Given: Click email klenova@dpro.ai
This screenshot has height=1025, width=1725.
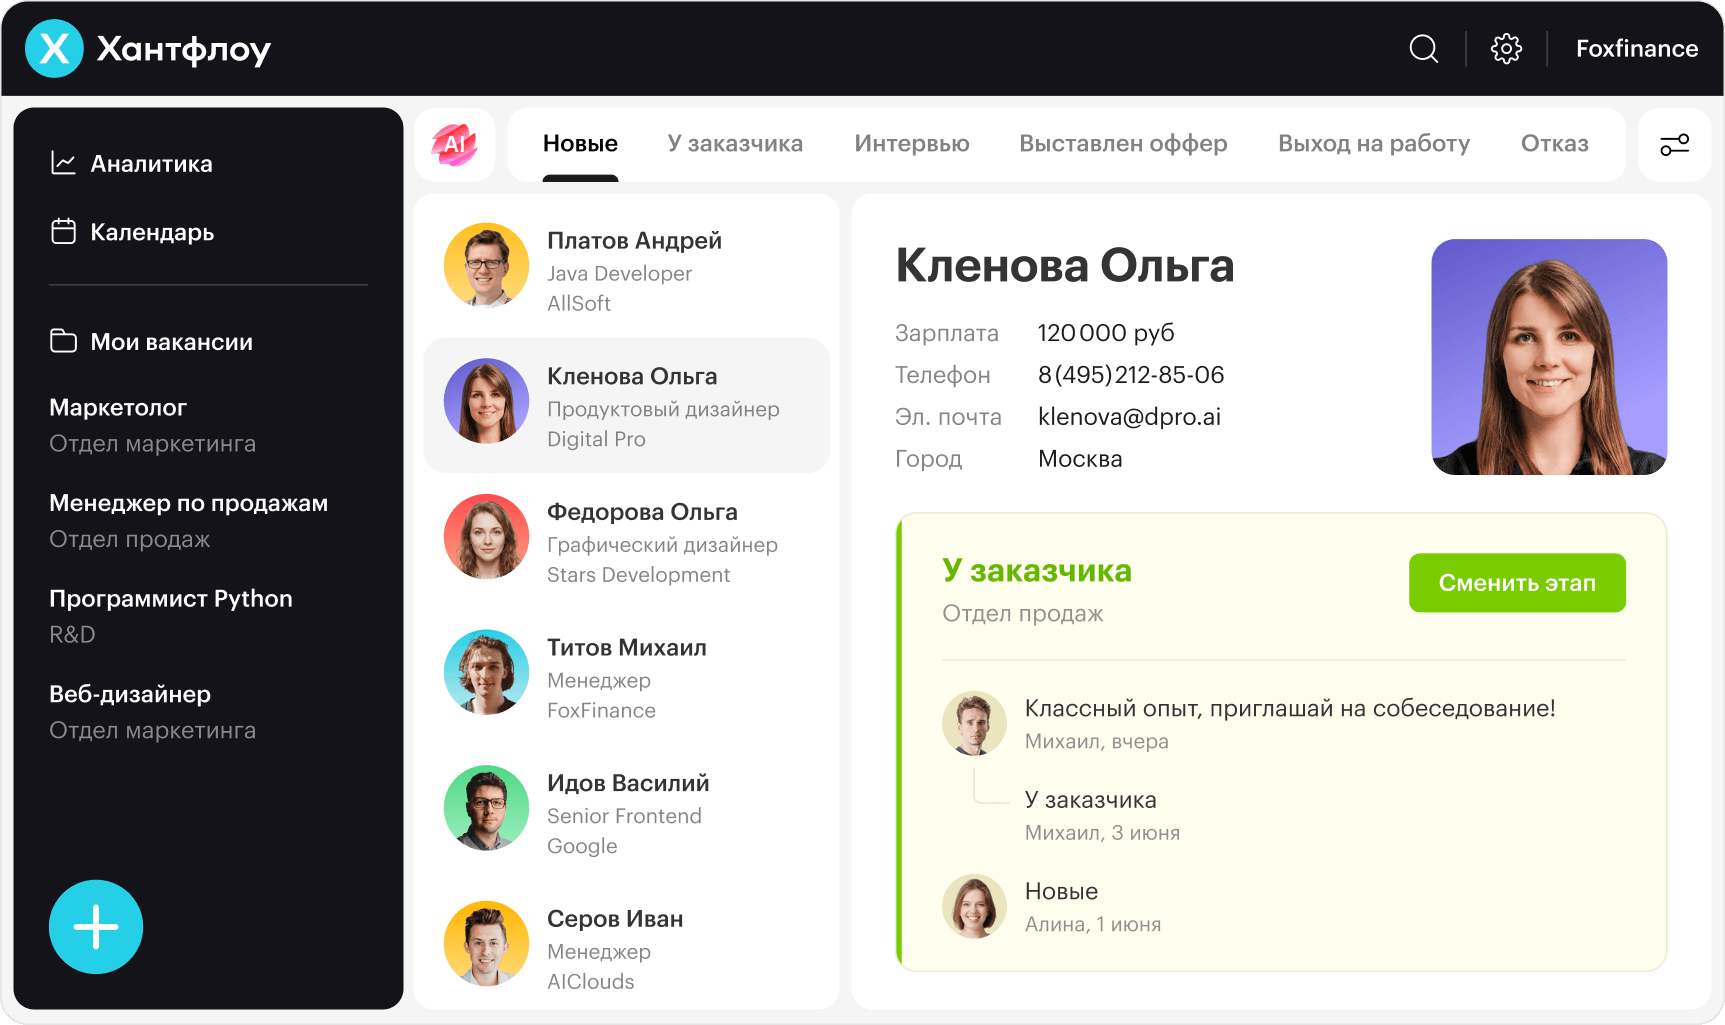Looking at the screenshot, I should (1129, 417).
